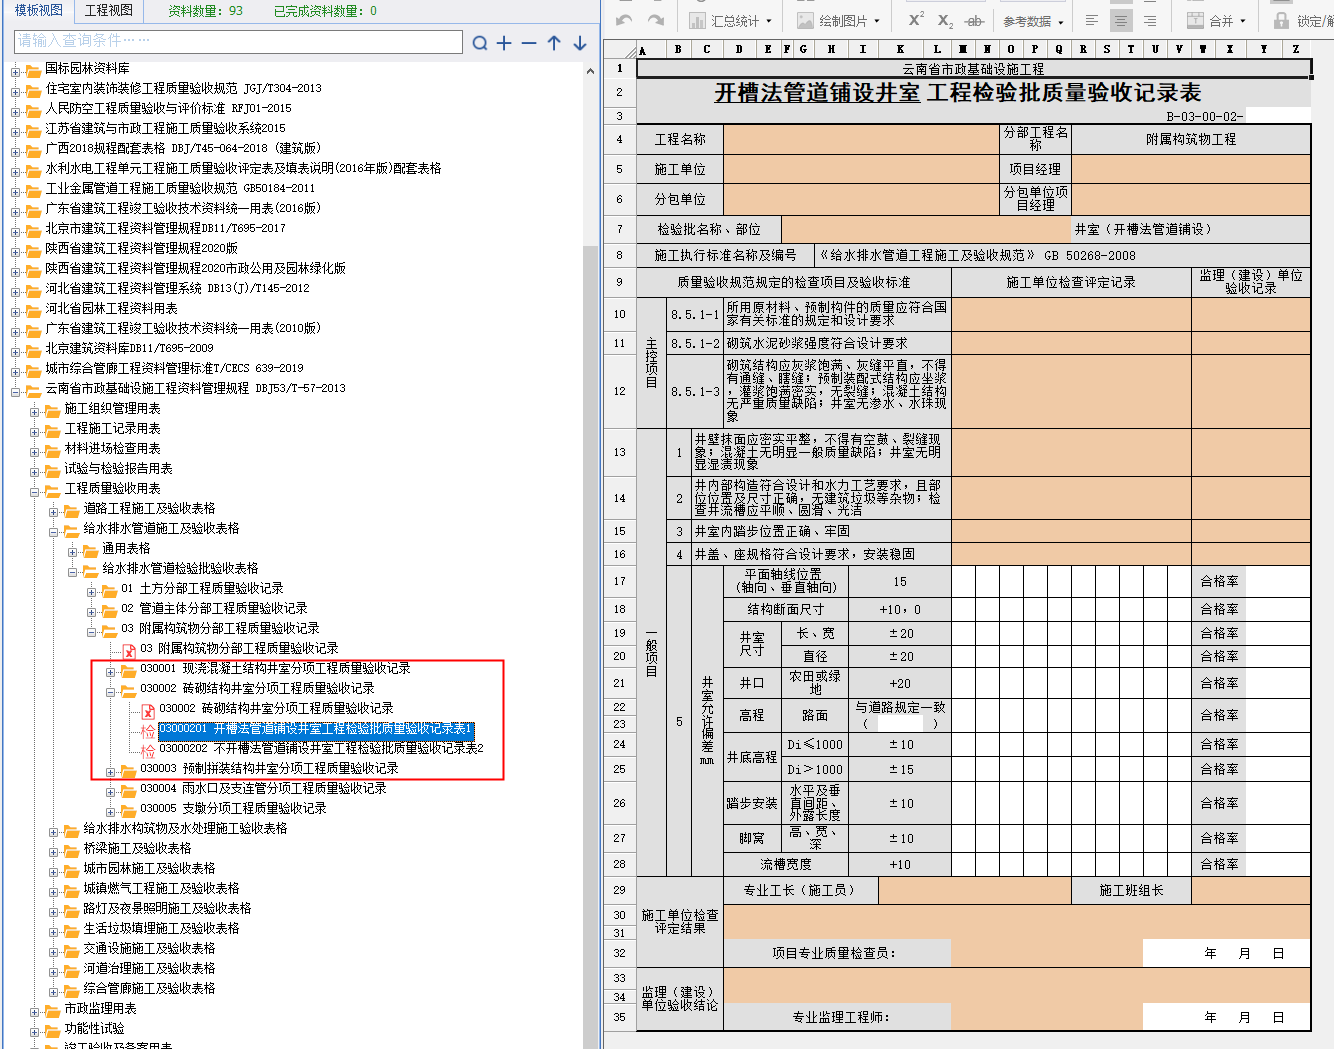This screenshot has width=1334, height=1049.
Task: Click the 工程名称 orange input cell
Action: (x=862, y=139)
